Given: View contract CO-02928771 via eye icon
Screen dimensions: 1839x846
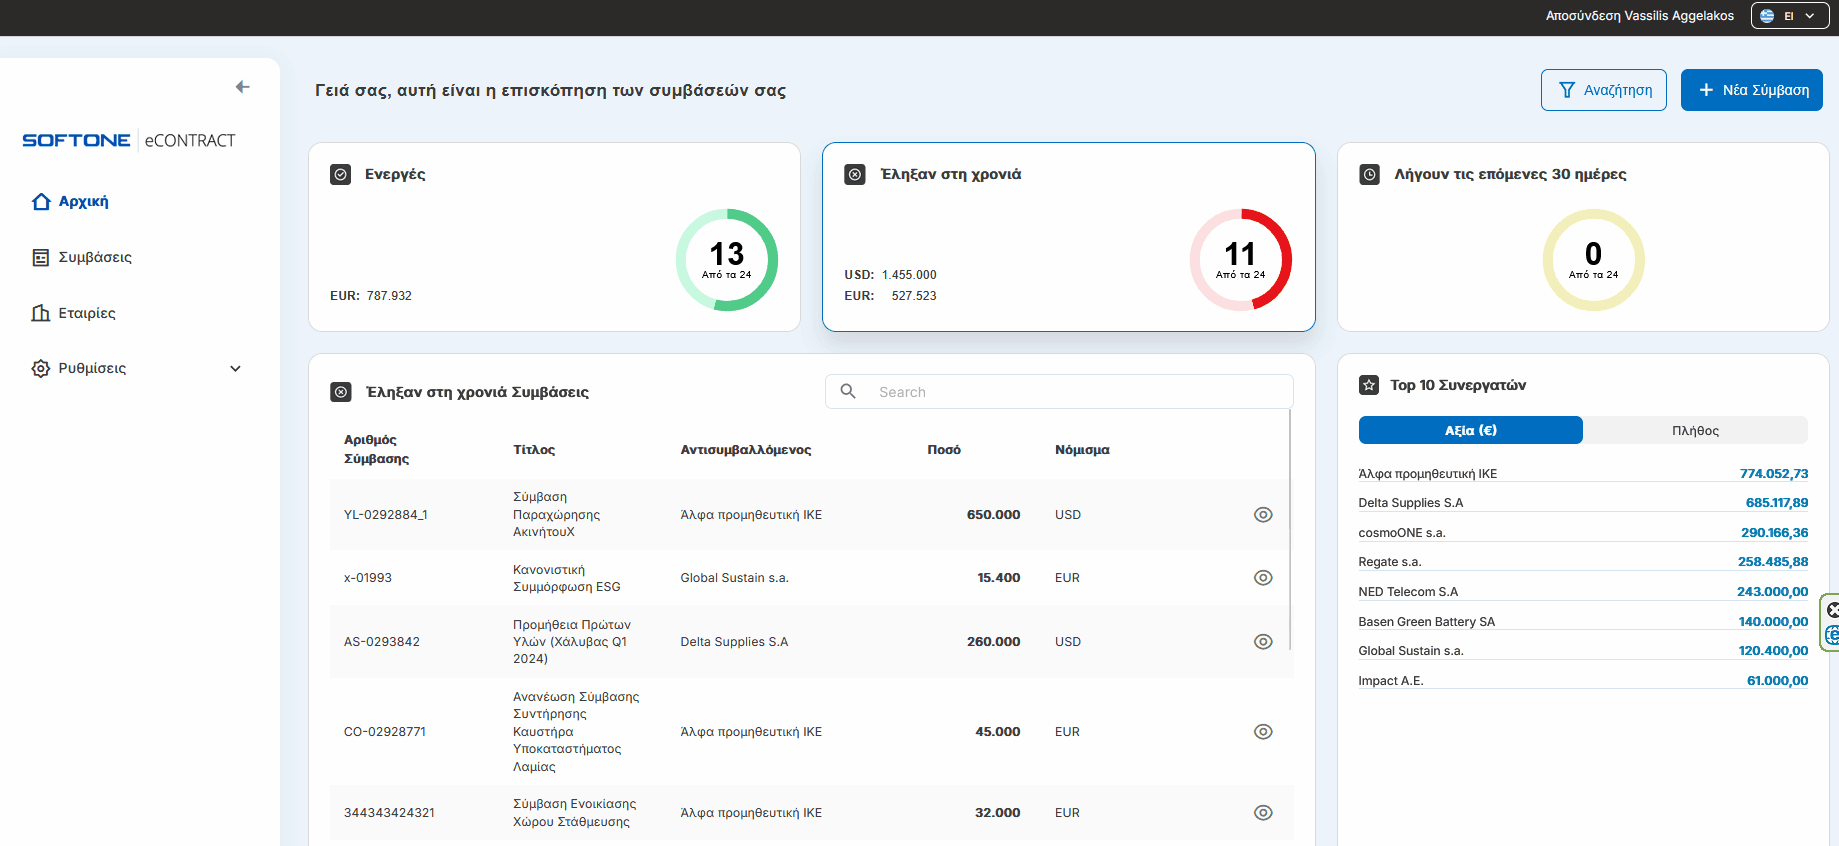Looking at the screenshot, I should click(1263, 732).
